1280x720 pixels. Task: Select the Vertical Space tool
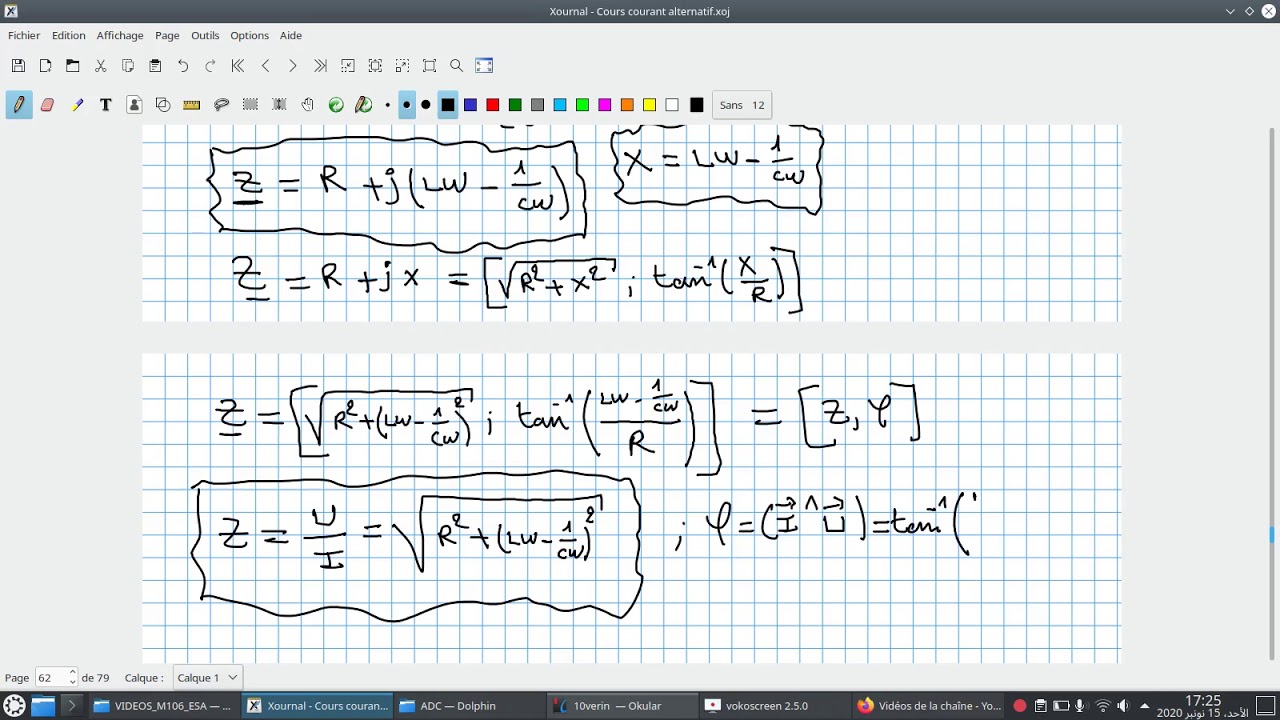pos(279,105)
